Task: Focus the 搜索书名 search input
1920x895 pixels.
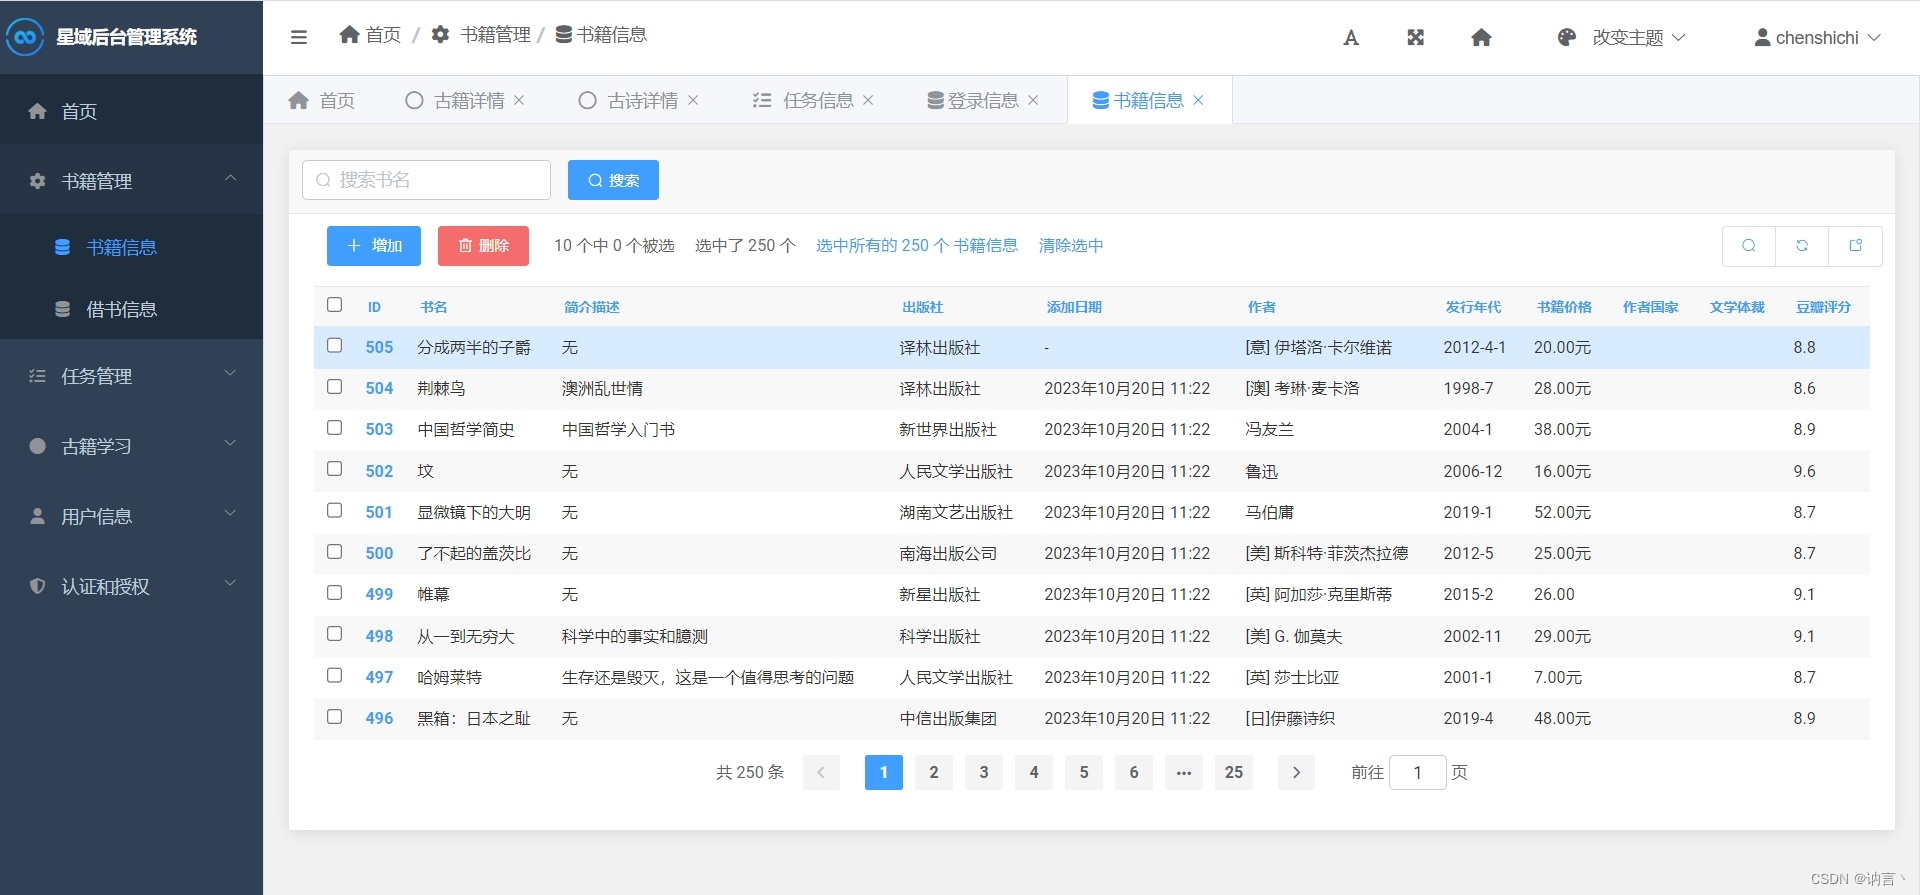Action: 426,180
